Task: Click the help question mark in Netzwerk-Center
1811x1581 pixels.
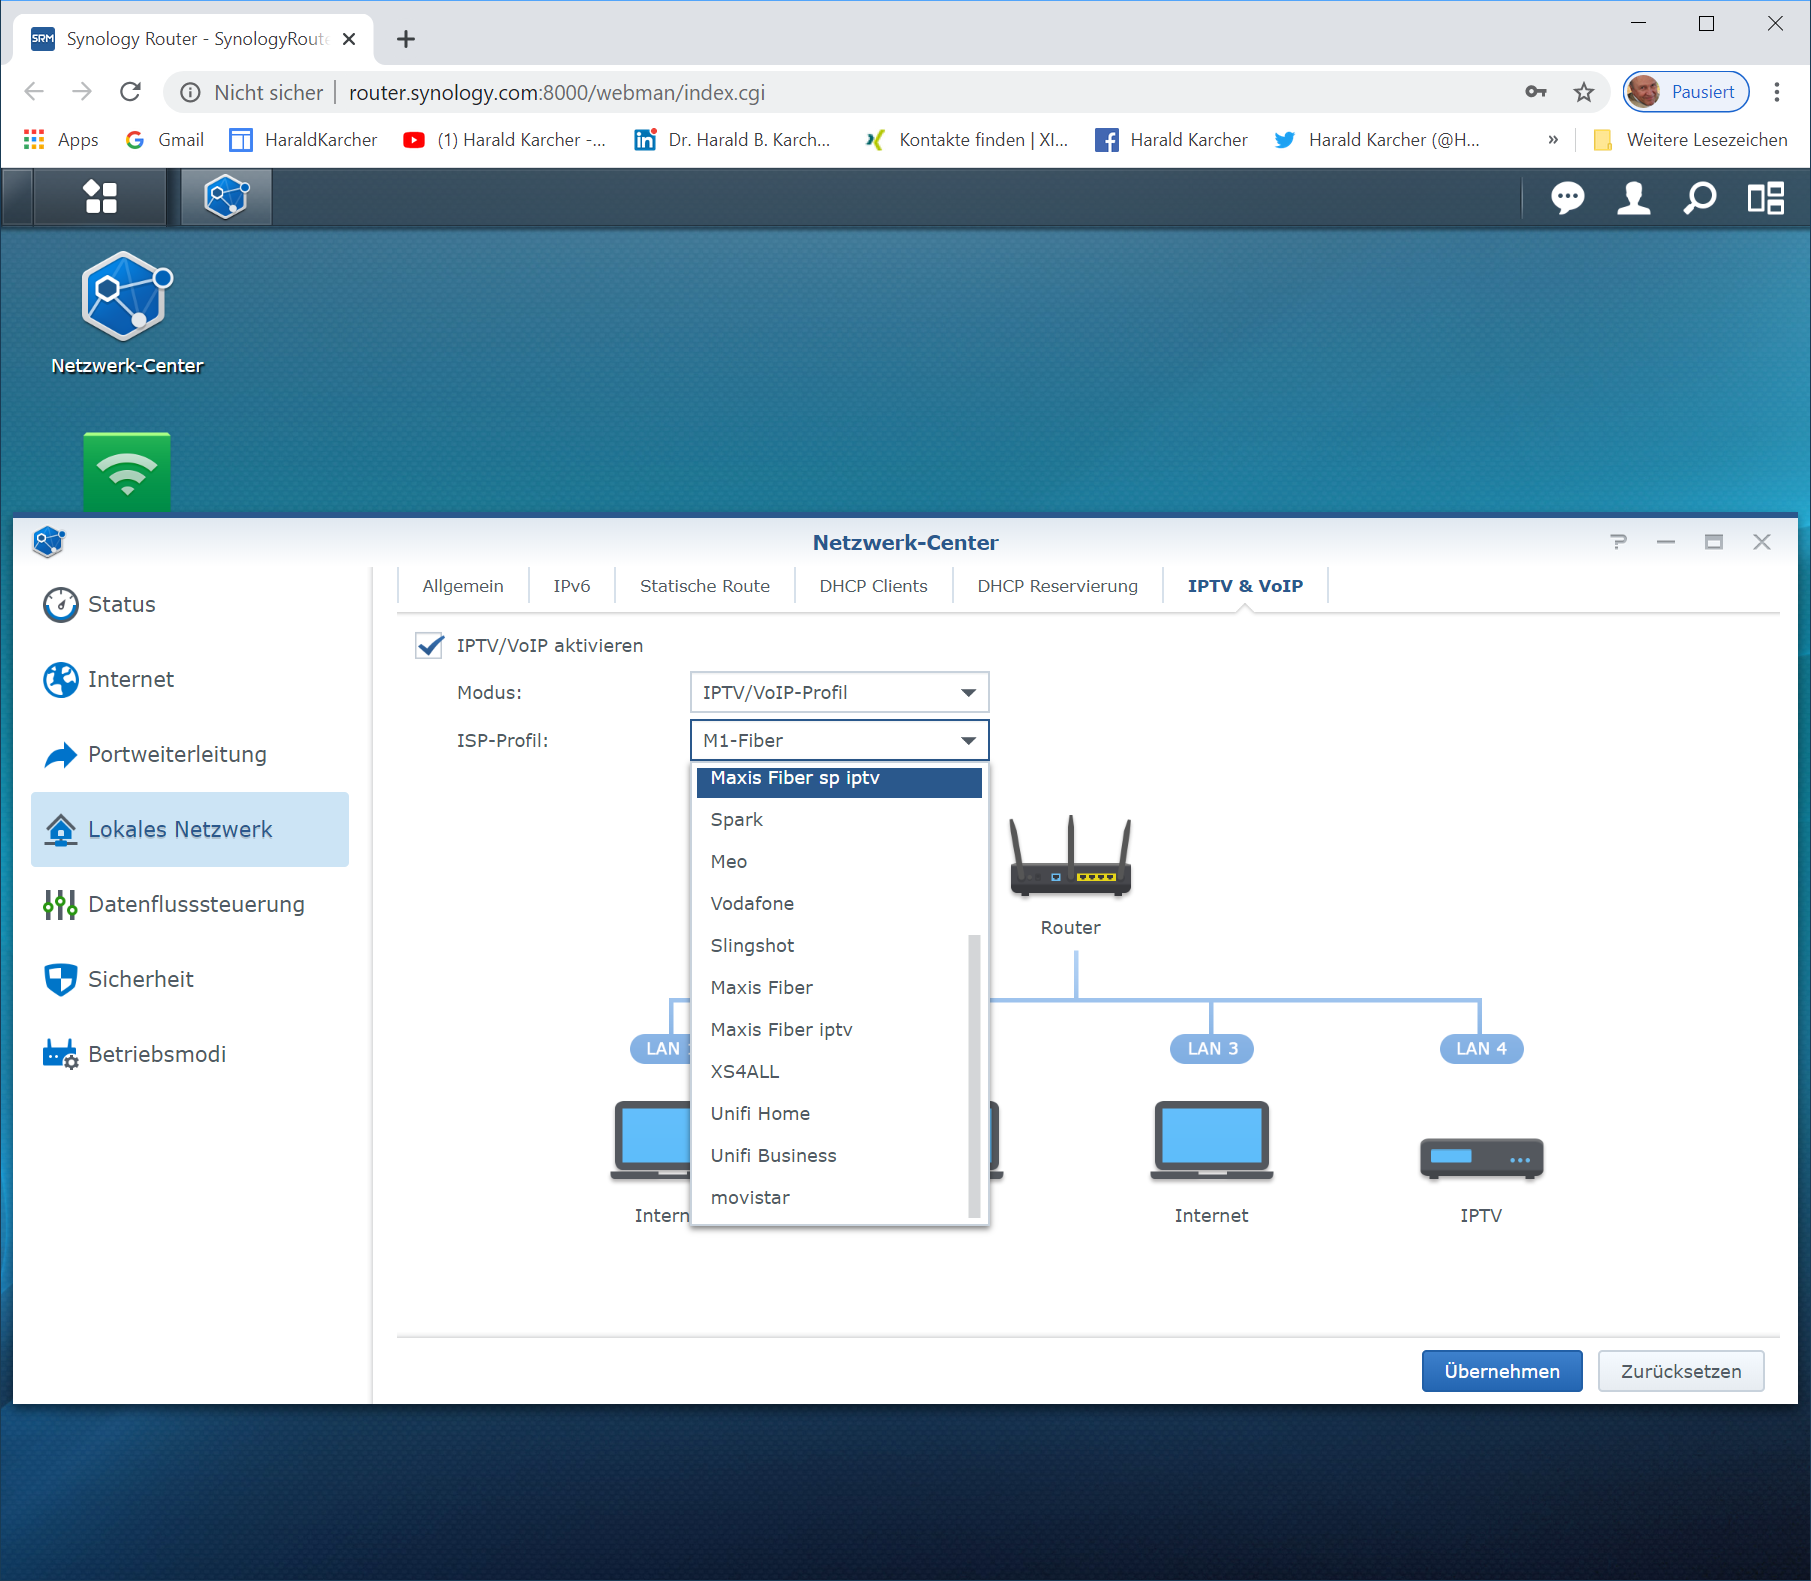Action: (x=1618, y=542)
